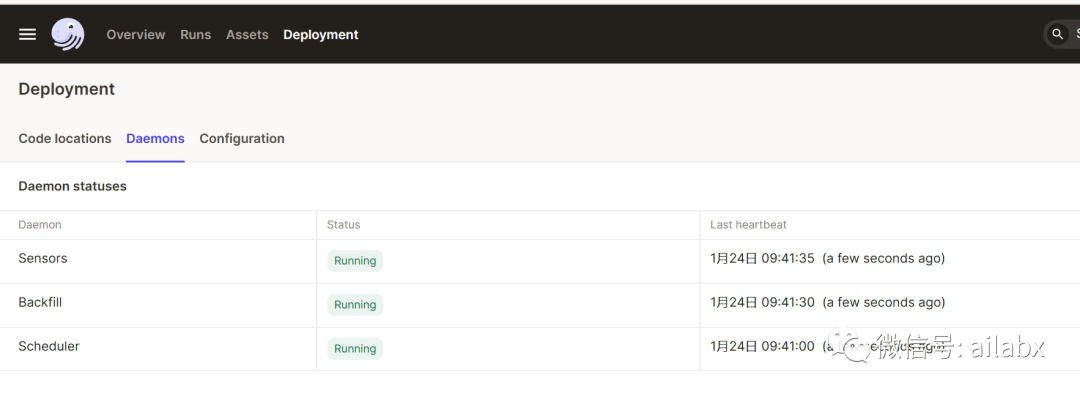Go to the Overview page
Viewport: 1080px width, 394px height.
click(136, 34)
